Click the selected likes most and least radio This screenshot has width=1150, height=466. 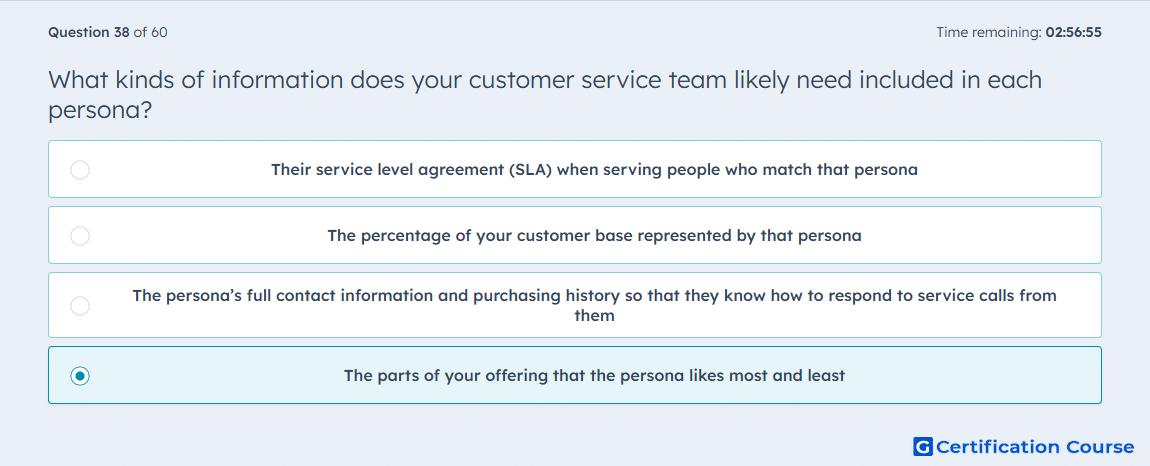[80, 376]
